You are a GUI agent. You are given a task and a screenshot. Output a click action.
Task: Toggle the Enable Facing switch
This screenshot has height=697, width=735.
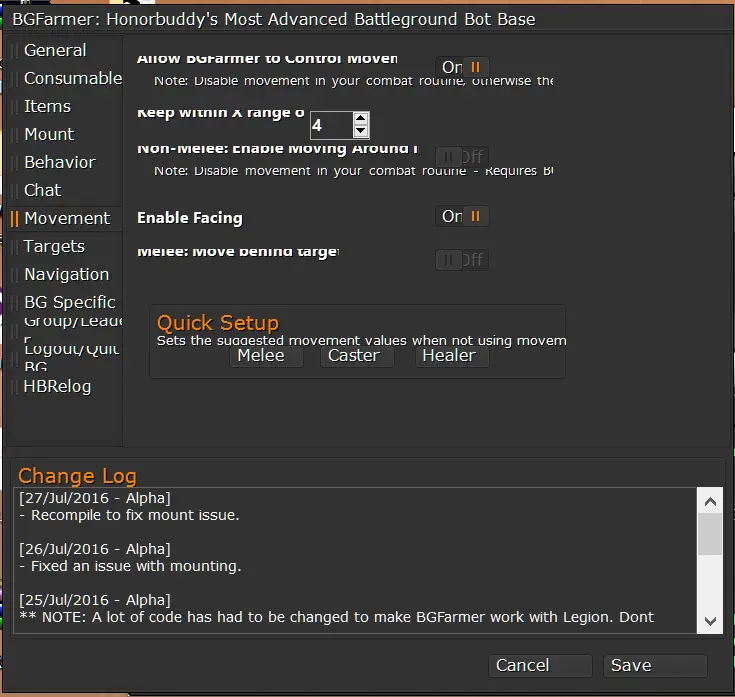tap(462, 216)
